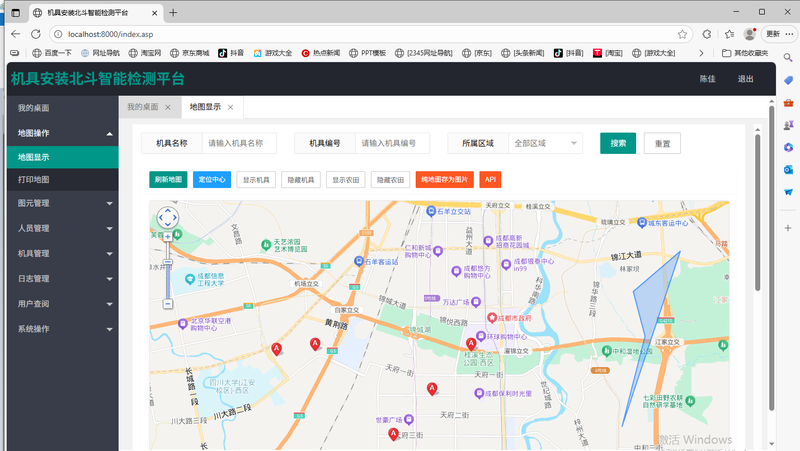Open the 所属区域 全部区域 dropdown
Image resolution: width=800 pixels, height=451 pixels.
545,144
